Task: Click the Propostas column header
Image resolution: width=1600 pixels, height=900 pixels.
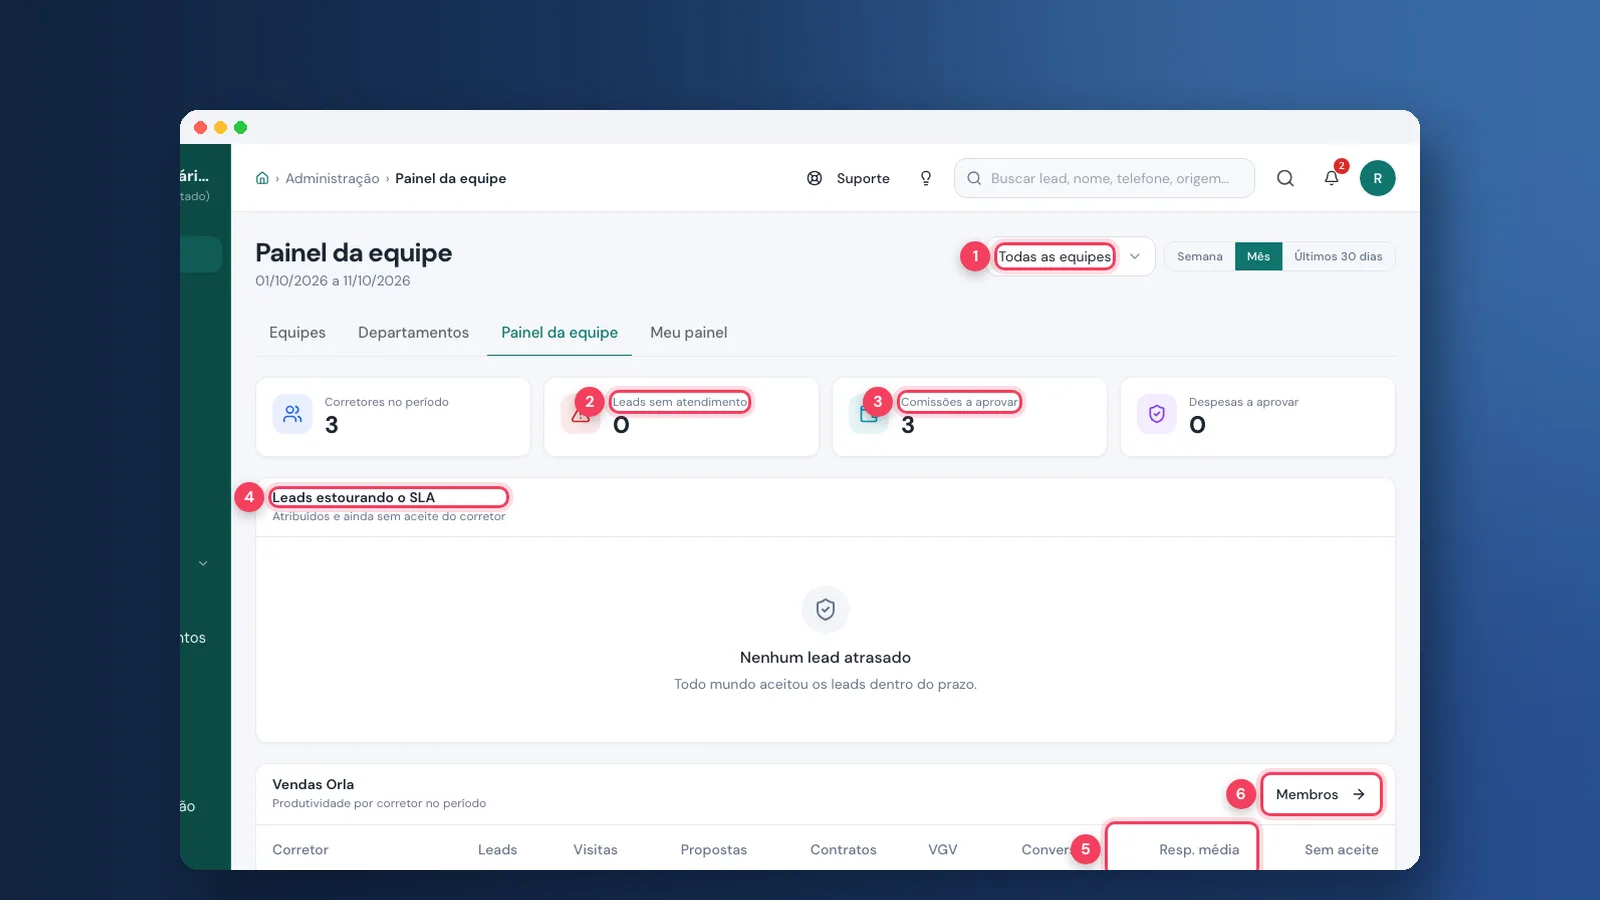Action: [713, 850]
